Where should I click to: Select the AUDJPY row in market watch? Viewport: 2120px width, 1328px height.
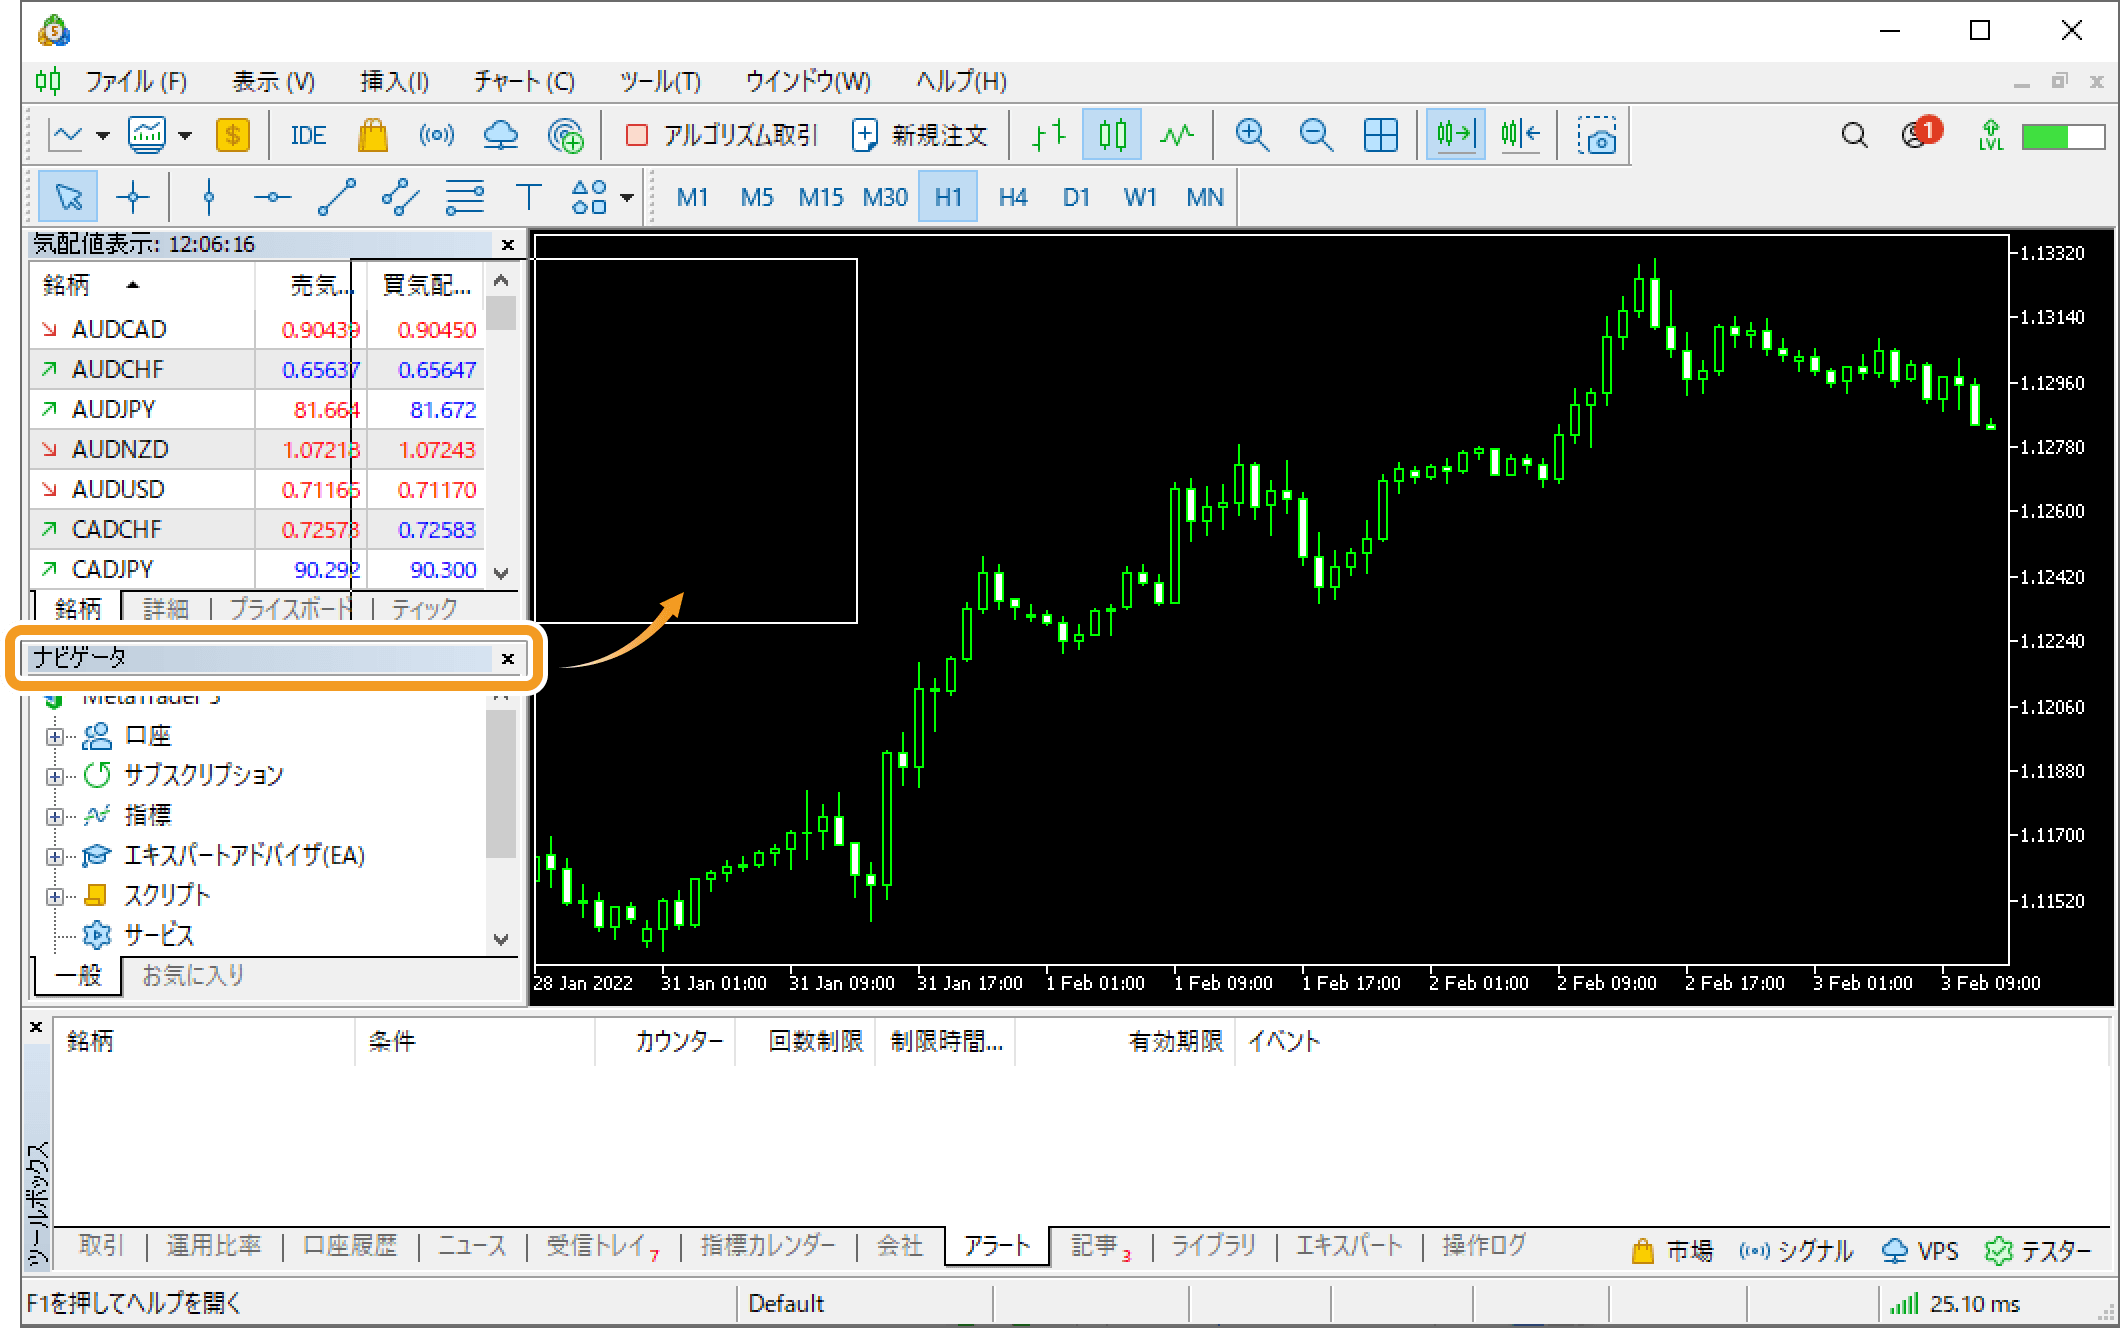coord(257,409)
